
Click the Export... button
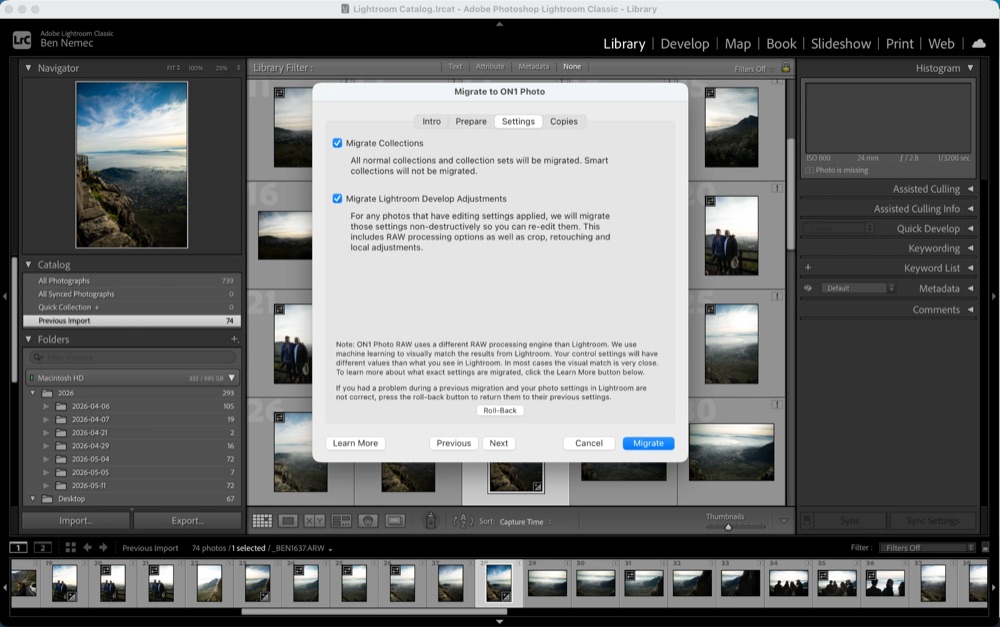[x=188, y=520]
